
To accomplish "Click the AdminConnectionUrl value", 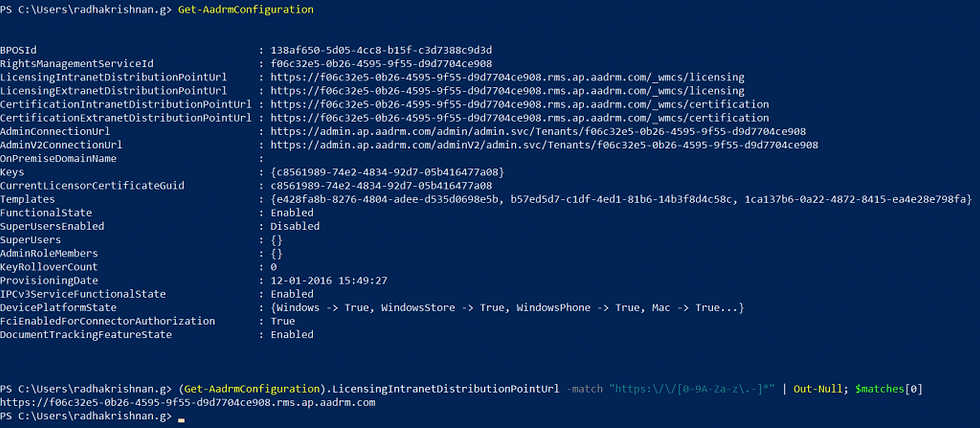I will coord(538,132).
